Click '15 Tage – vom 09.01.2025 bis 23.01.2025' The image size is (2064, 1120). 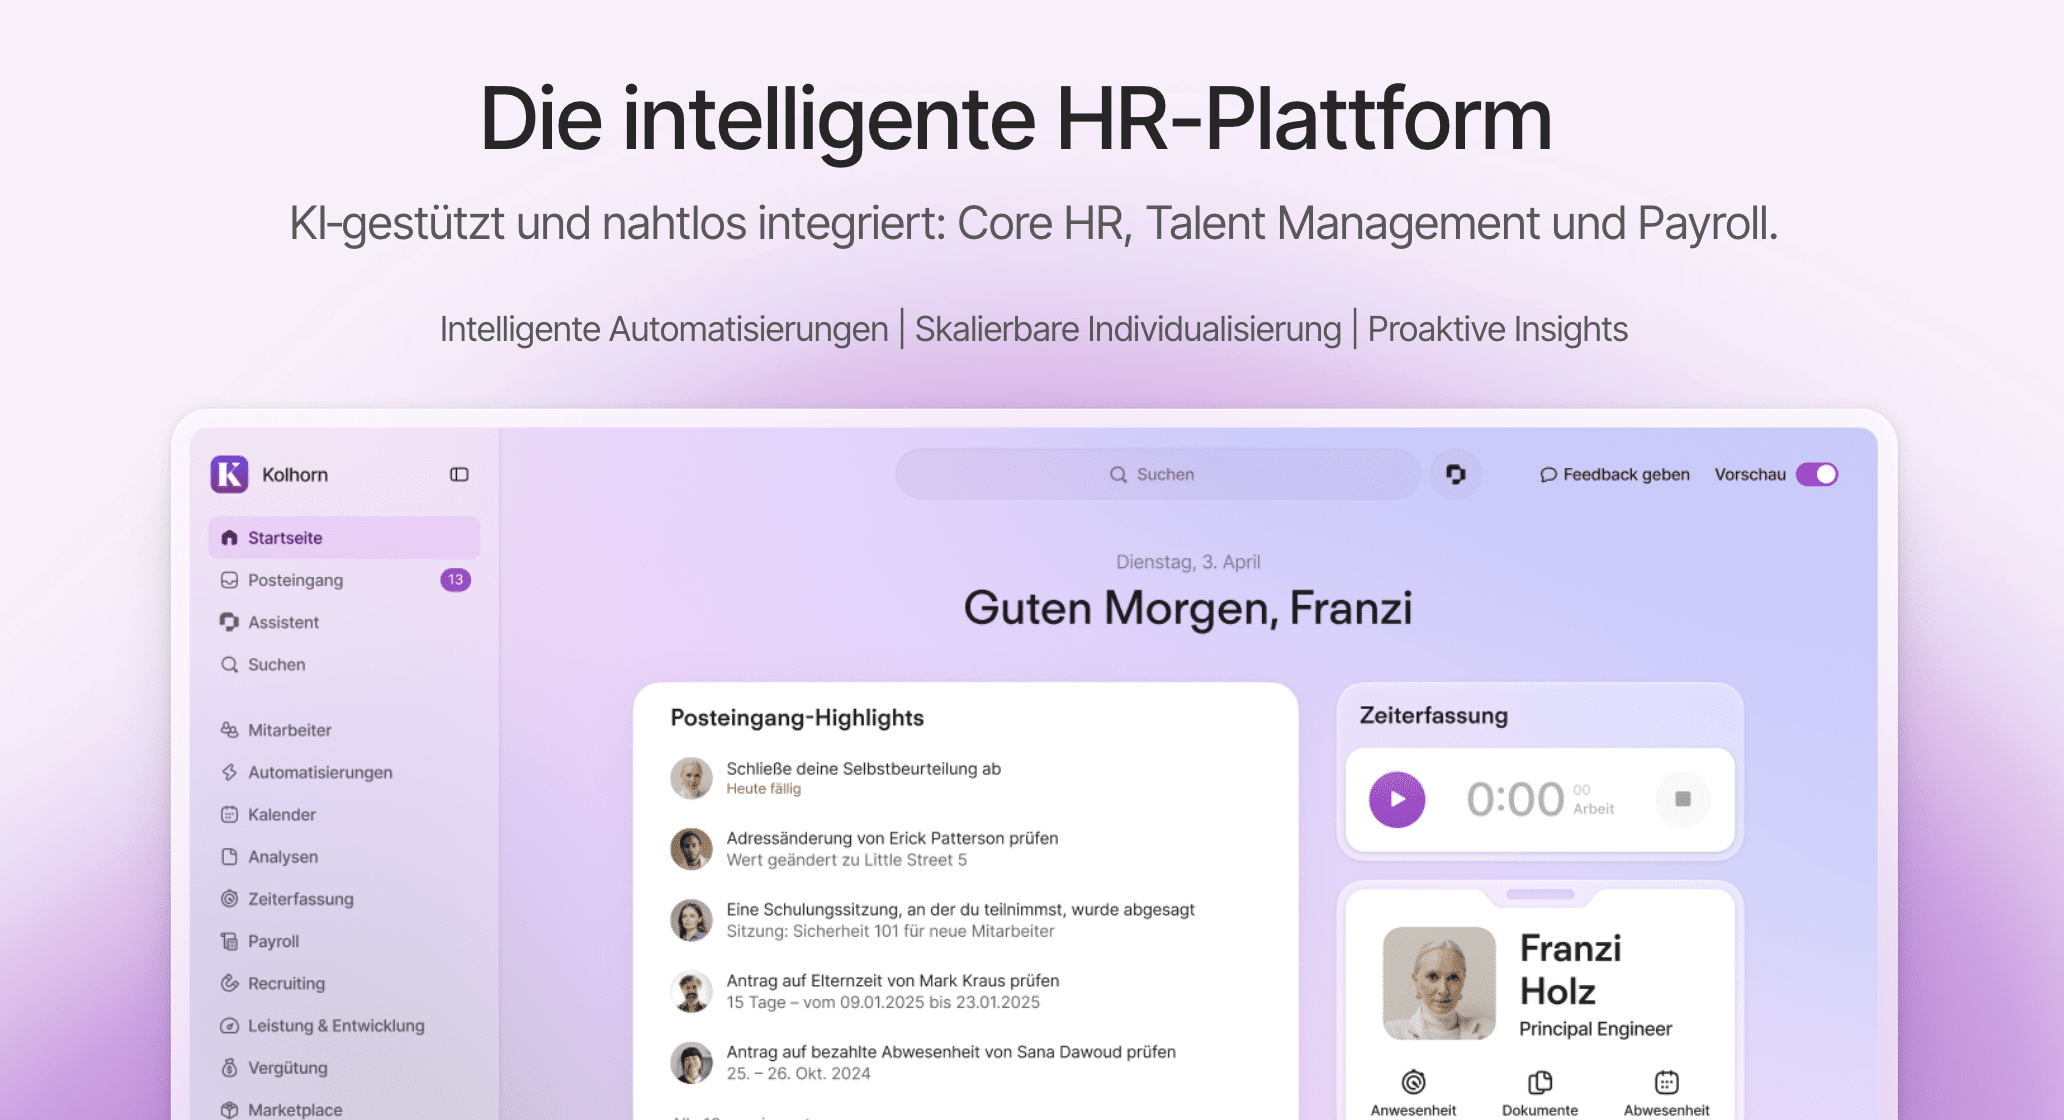(x=883, y=1002)
